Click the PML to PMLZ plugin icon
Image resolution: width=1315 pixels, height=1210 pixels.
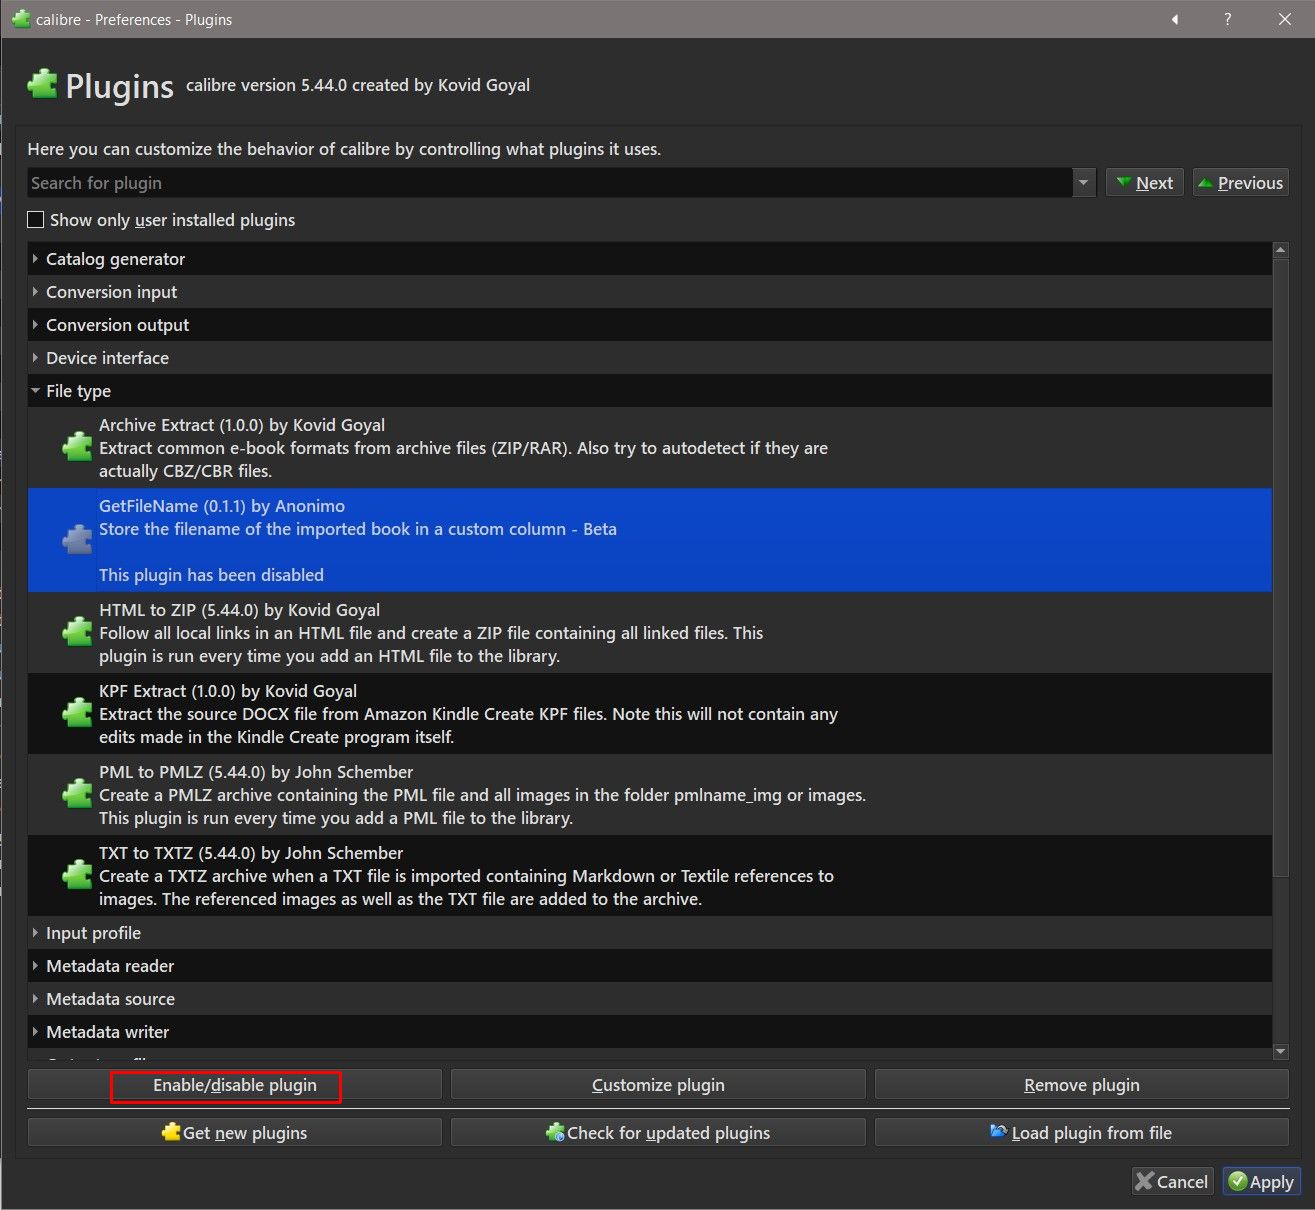coord(77,794)
